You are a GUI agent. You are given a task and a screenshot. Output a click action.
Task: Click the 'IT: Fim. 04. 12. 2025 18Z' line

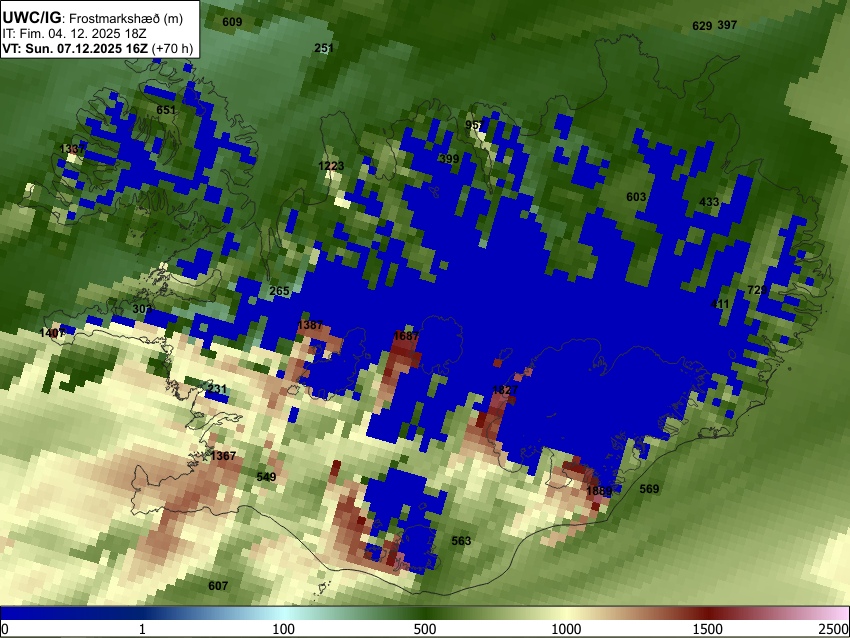click(x=74, y=34)
